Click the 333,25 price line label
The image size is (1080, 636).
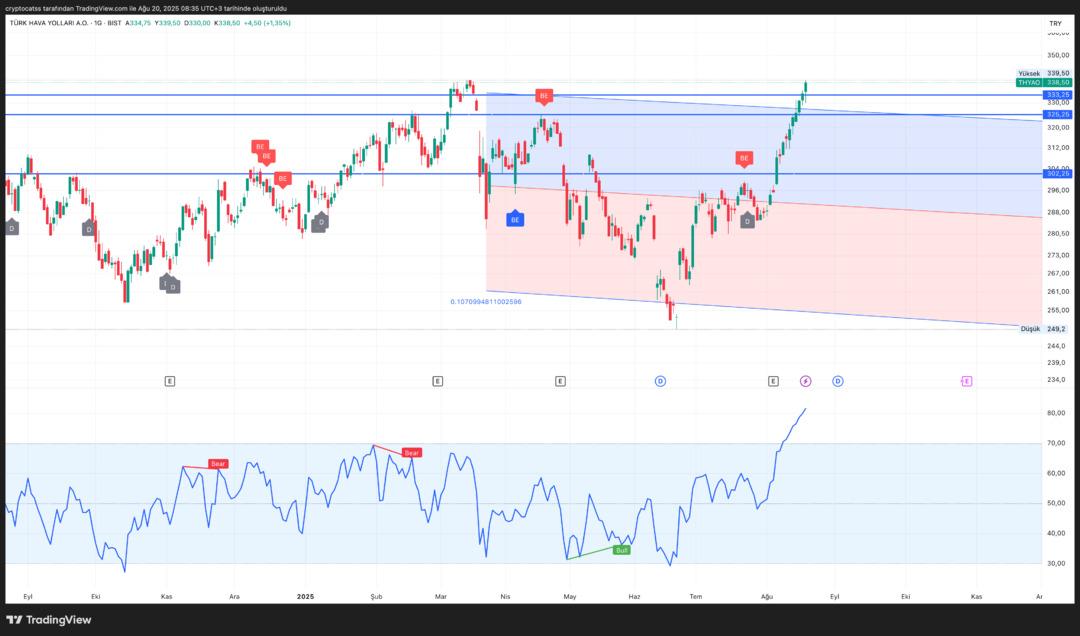pyautogui.click(x=1057, y=94)
